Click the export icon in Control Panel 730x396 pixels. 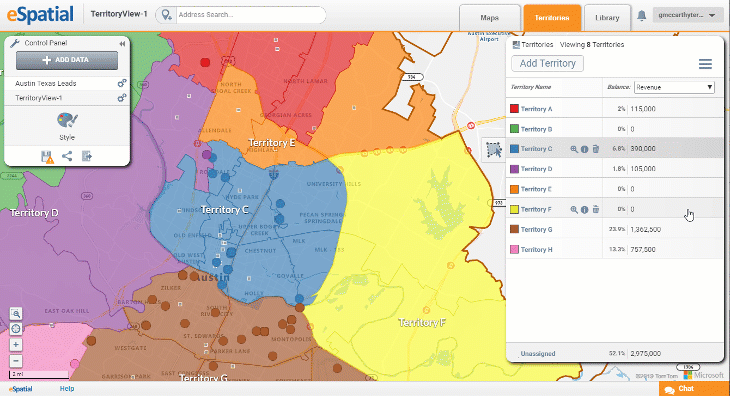point(87,156)
